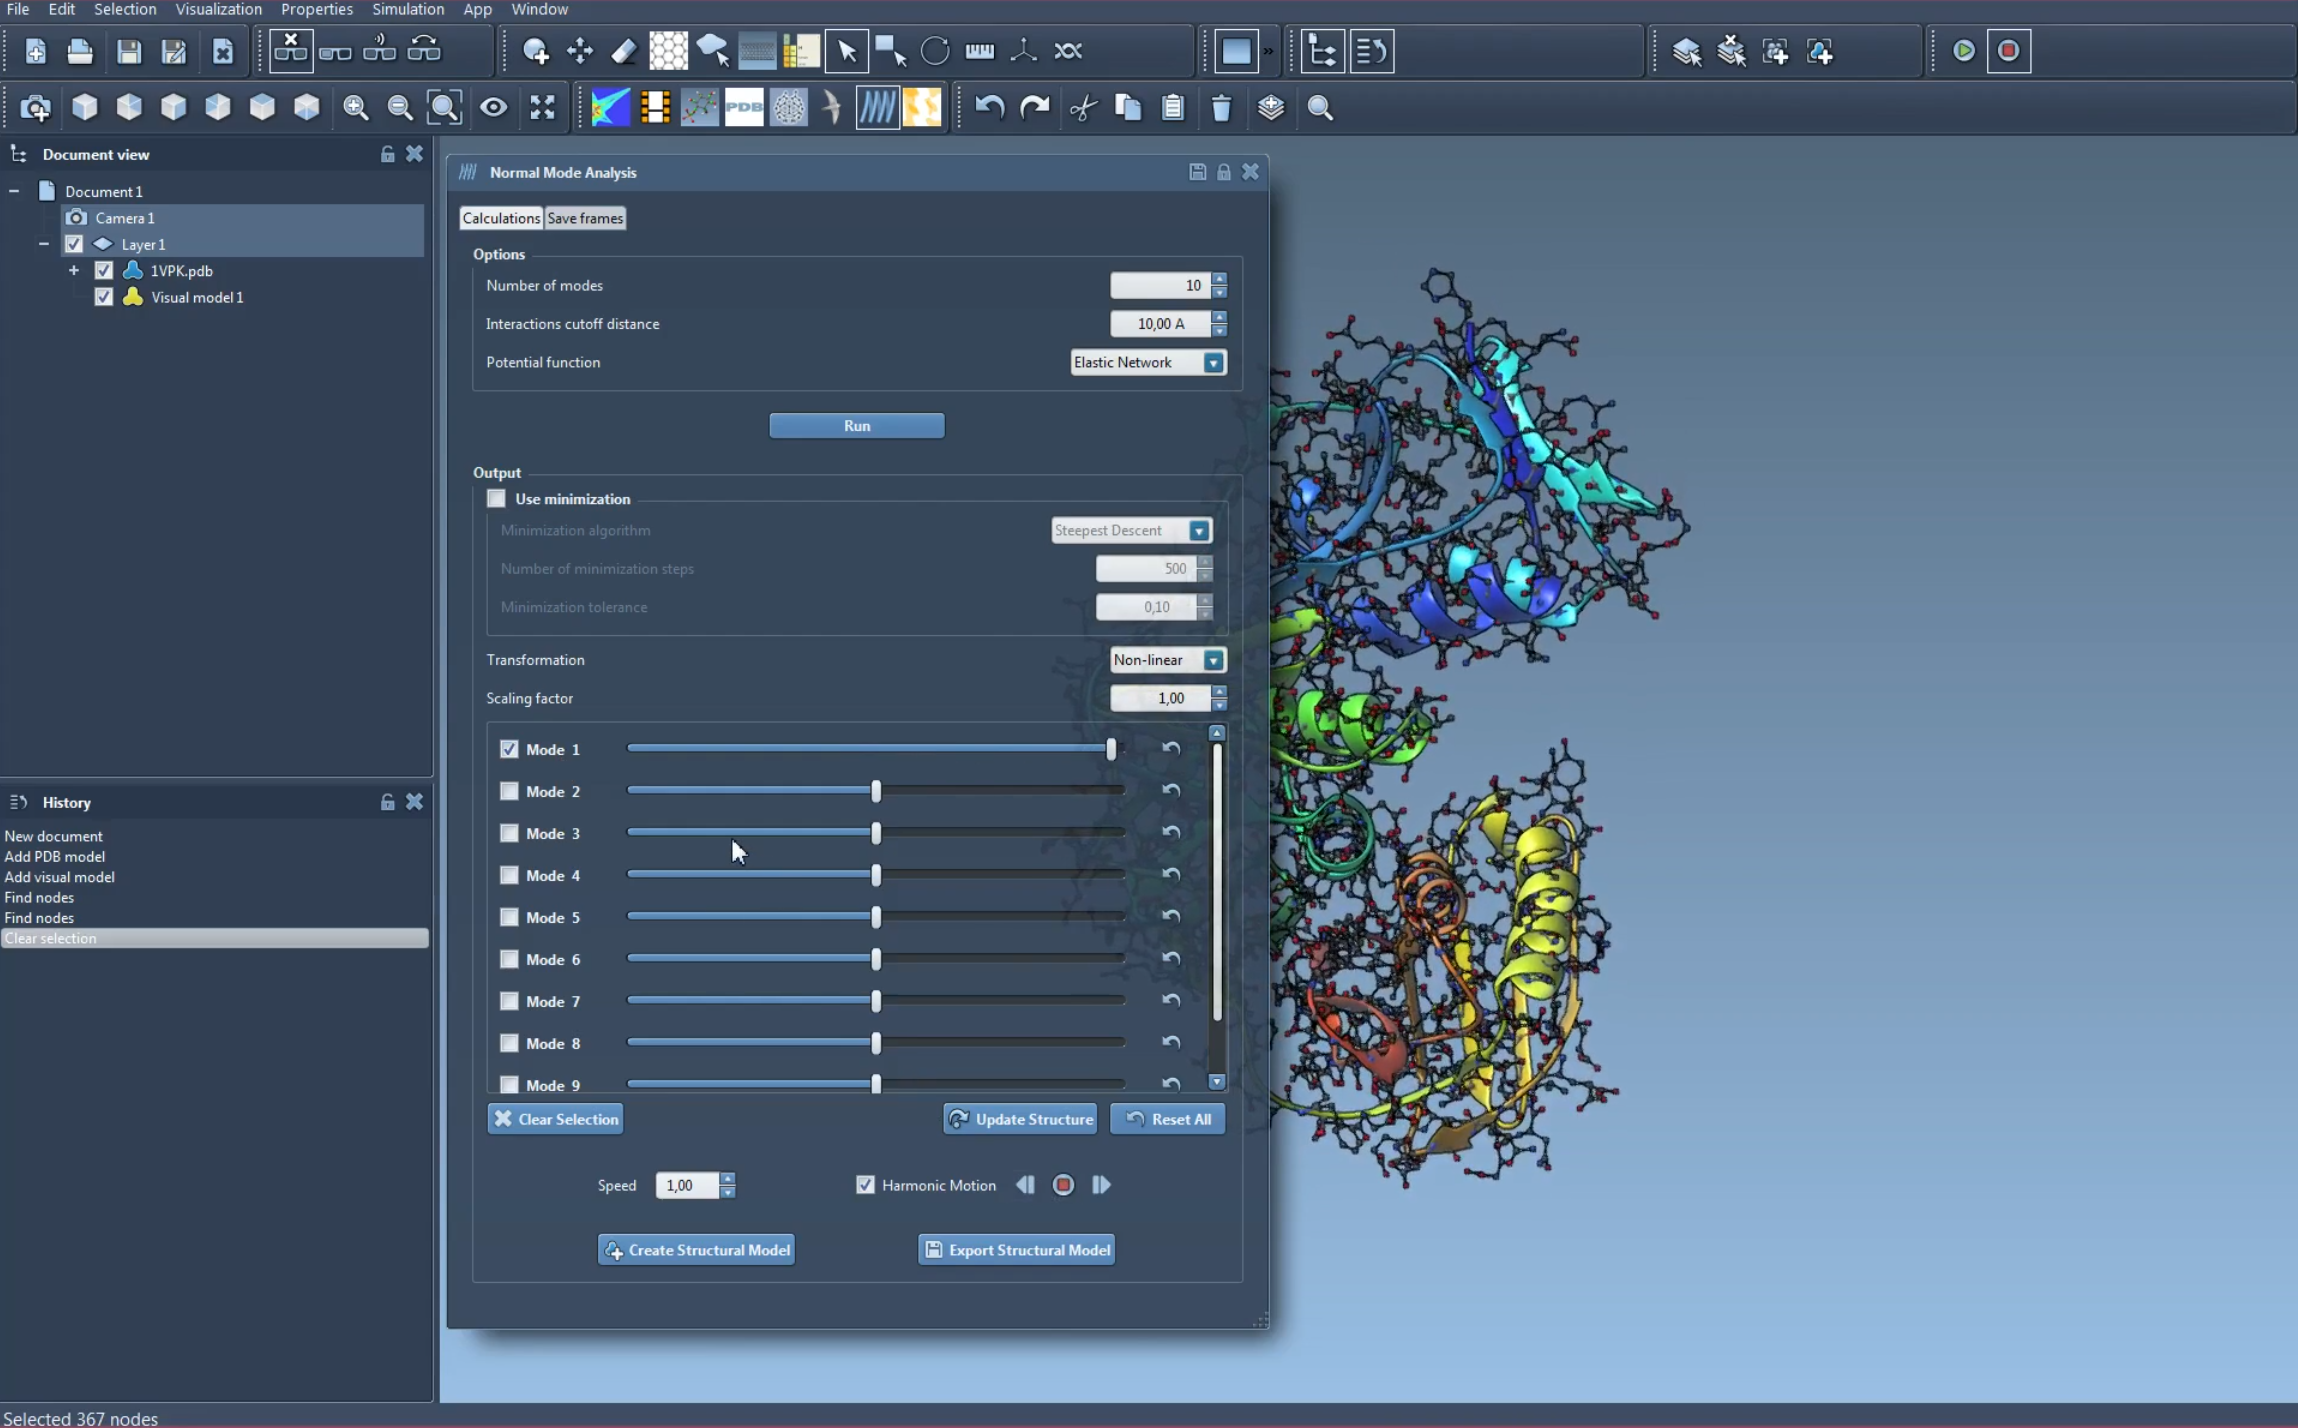The width and height of the screenshot is (2298, 1428).
Task: Select the eraser tool
Action: pos(624,51)
